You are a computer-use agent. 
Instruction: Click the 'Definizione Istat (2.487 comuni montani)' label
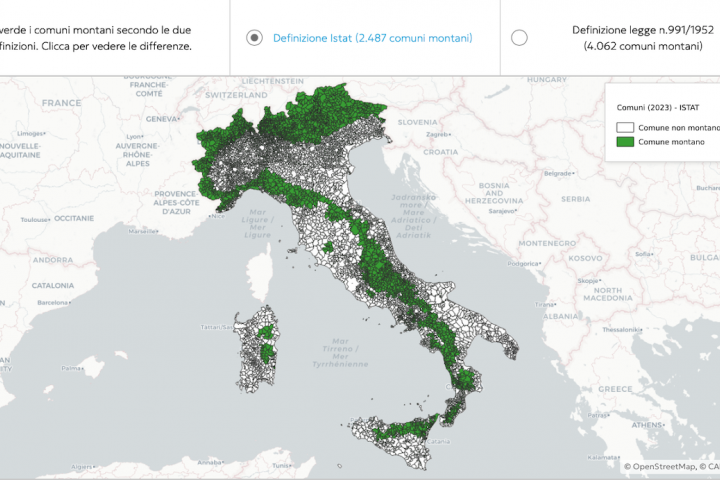372,38
